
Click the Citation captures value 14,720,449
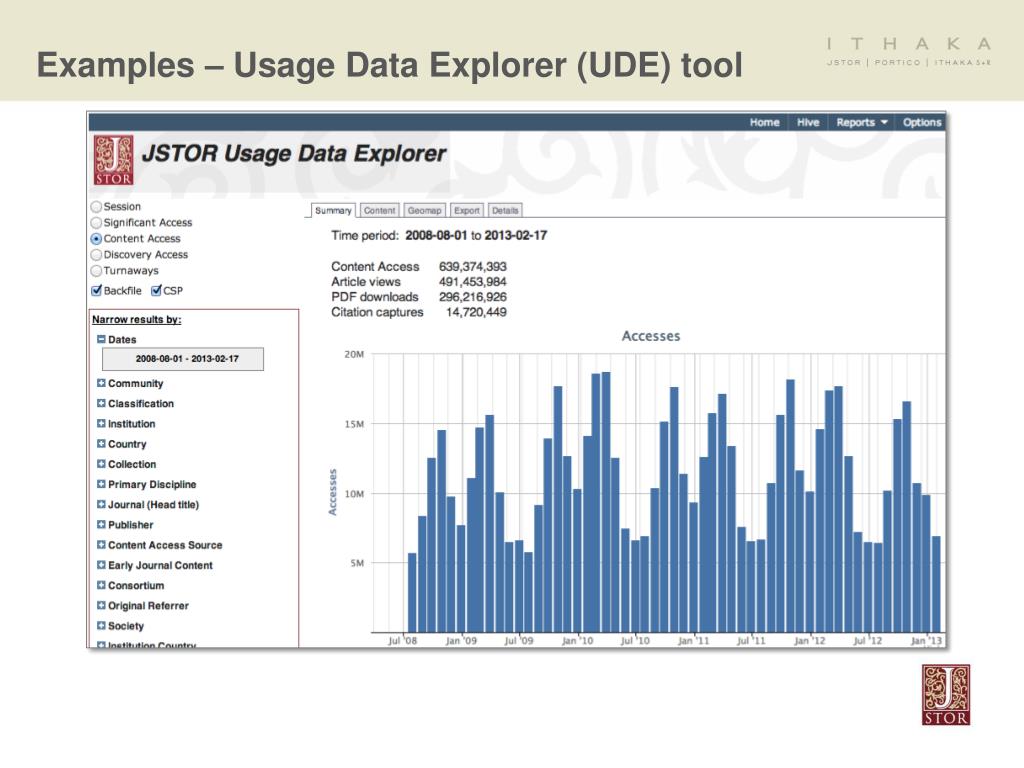[476, 312]
